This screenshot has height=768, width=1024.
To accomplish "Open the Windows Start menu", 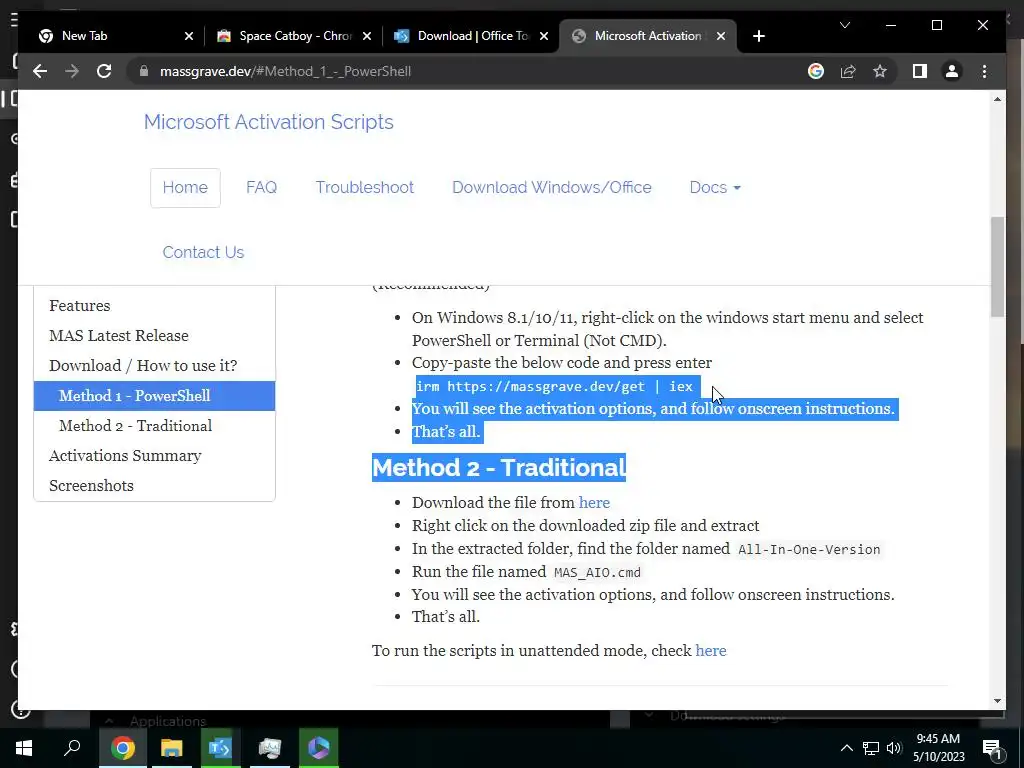I will coord(24,748).
